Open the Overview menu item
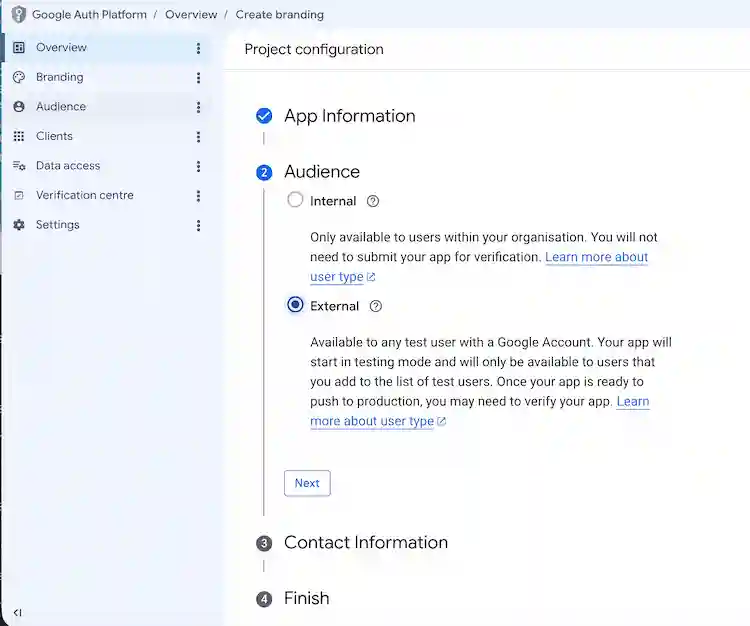Viewport: 750px width, 626px height. 105,47
